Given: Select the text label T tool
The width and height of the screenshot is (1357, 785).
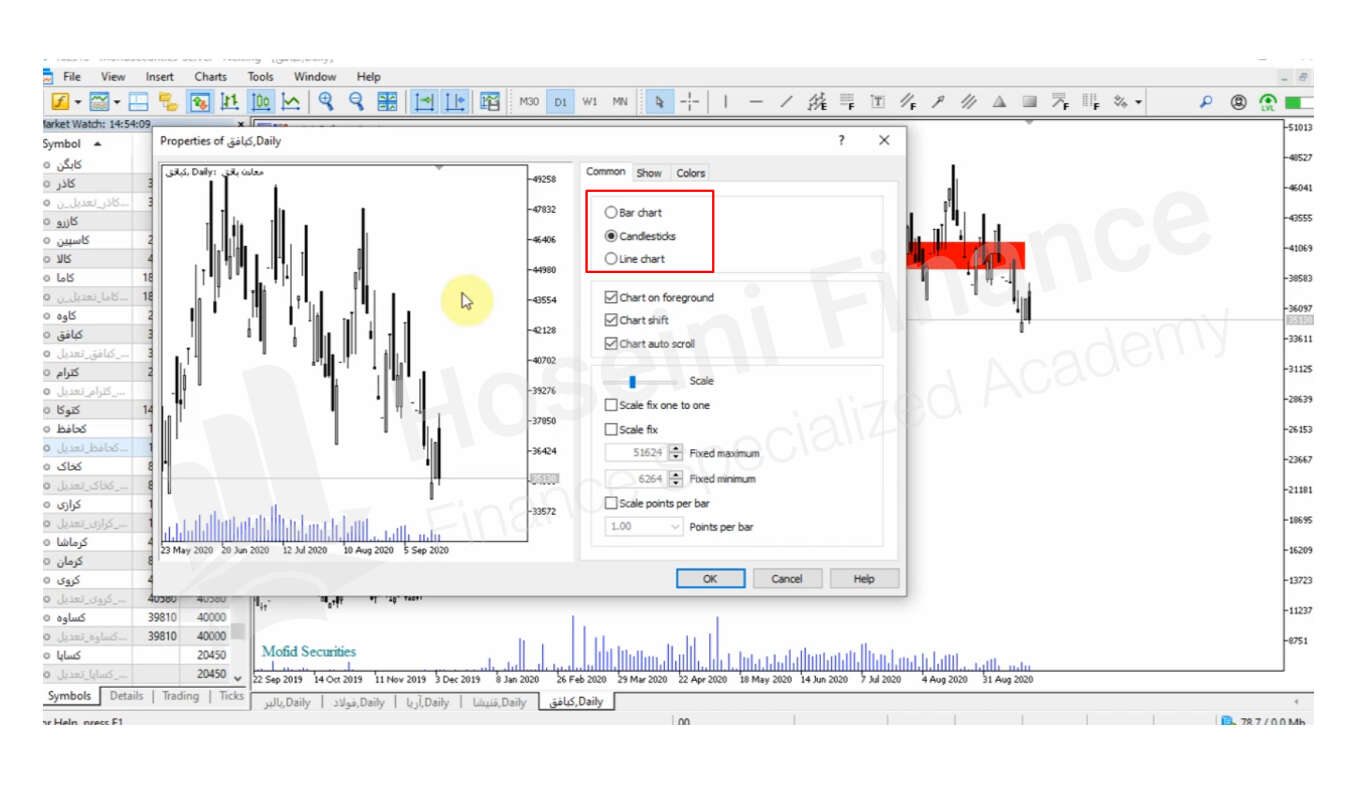Looking at the screenshot, I should pos(878,102).
